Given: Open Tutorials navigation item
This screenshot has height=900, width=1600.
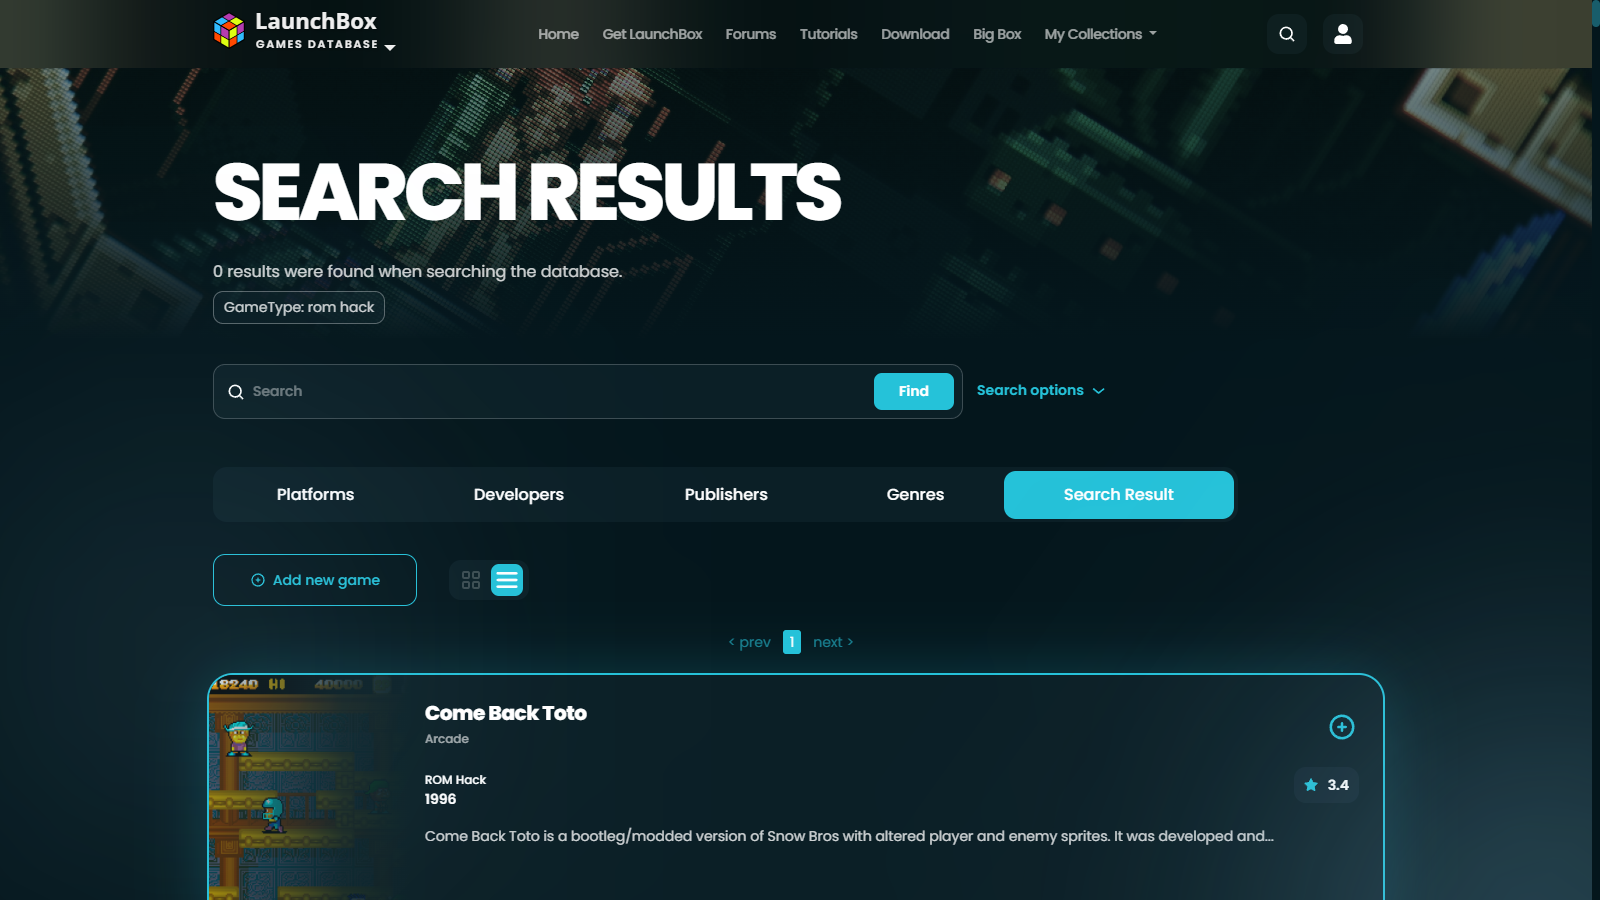Looking at the screenshot, I should [828, 34].
